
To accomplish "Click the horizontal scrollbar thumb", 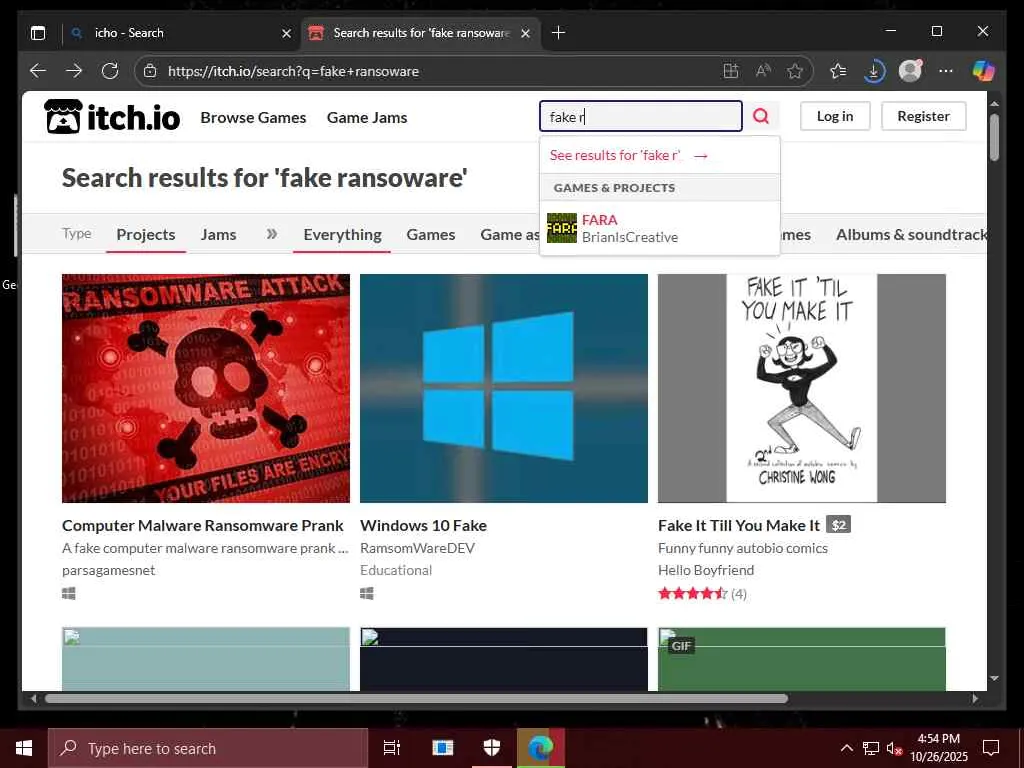I will [x=416, y=698].
